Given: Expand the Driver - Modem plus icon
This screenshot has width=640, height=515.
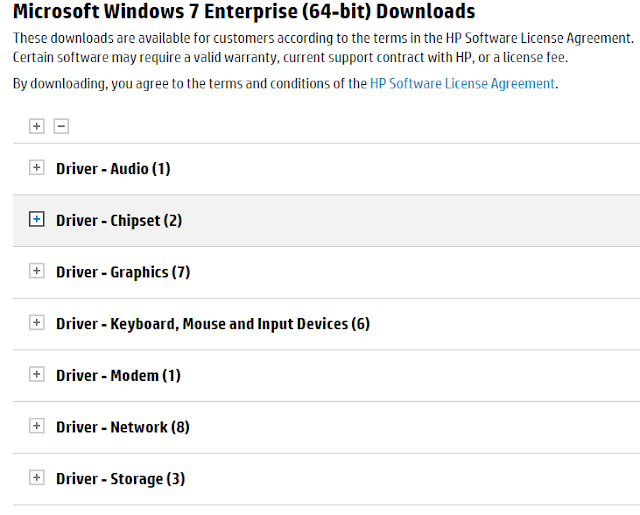Looking at the screenshot, I should coord(37,375).
